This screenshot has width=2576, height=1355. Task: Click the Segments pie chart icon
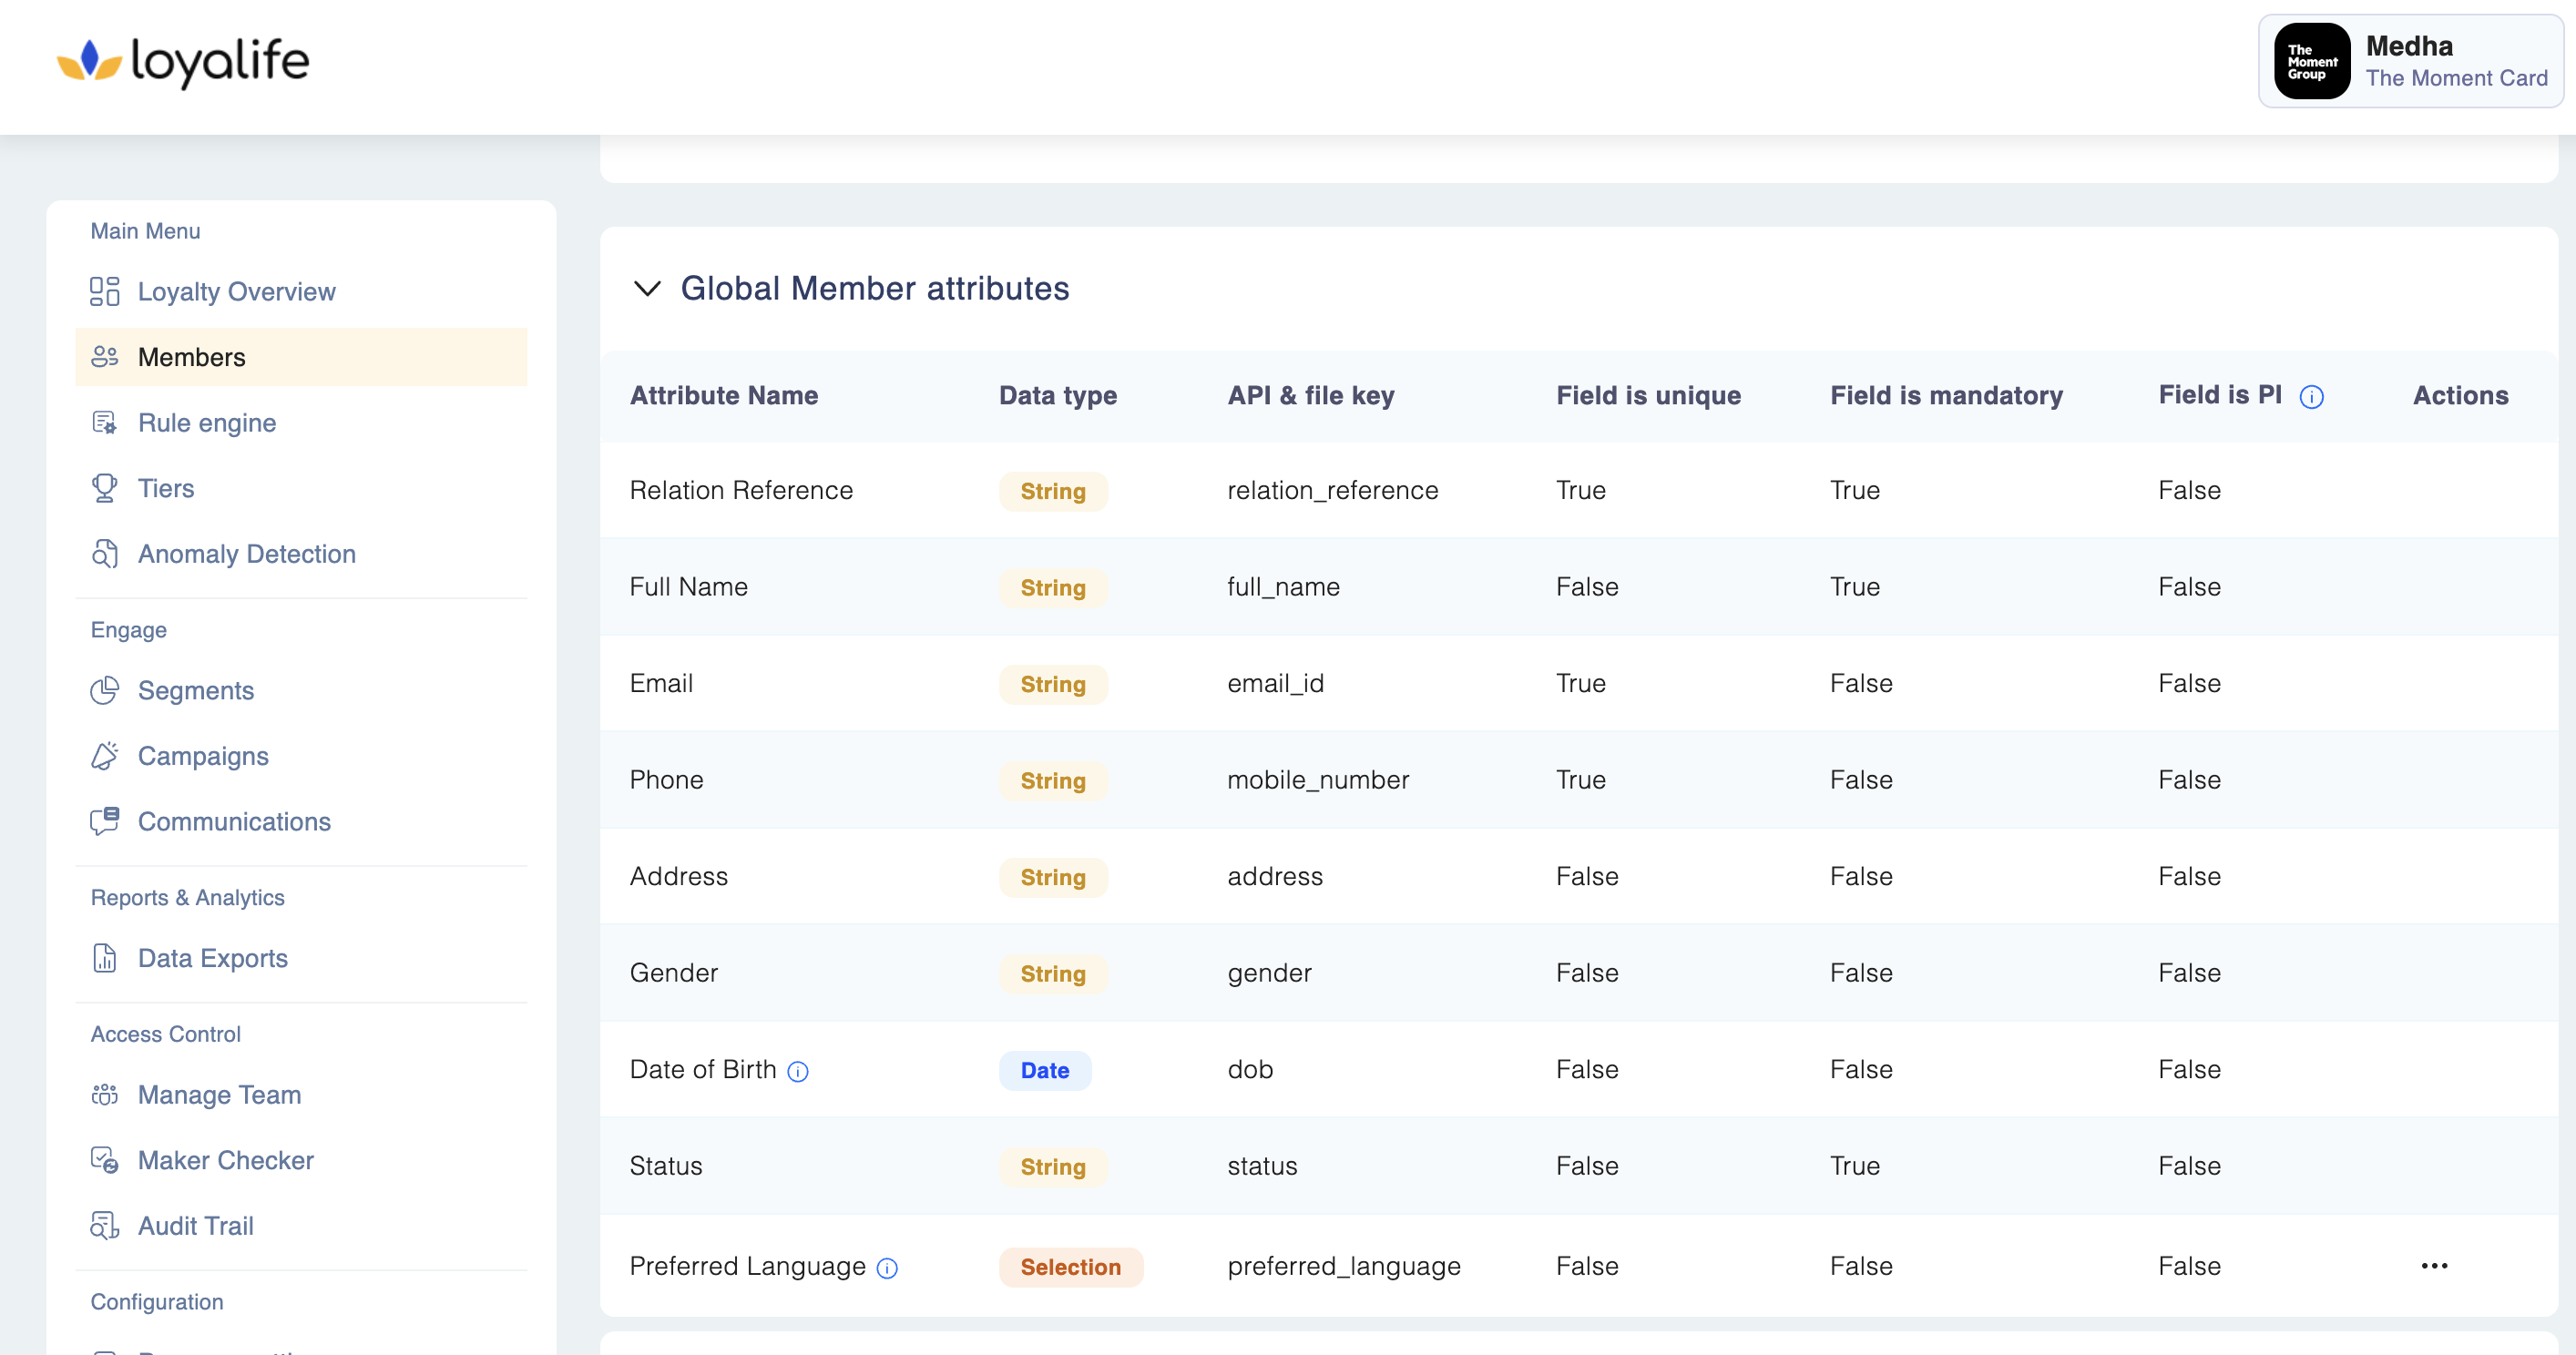(x=104, y=691)
